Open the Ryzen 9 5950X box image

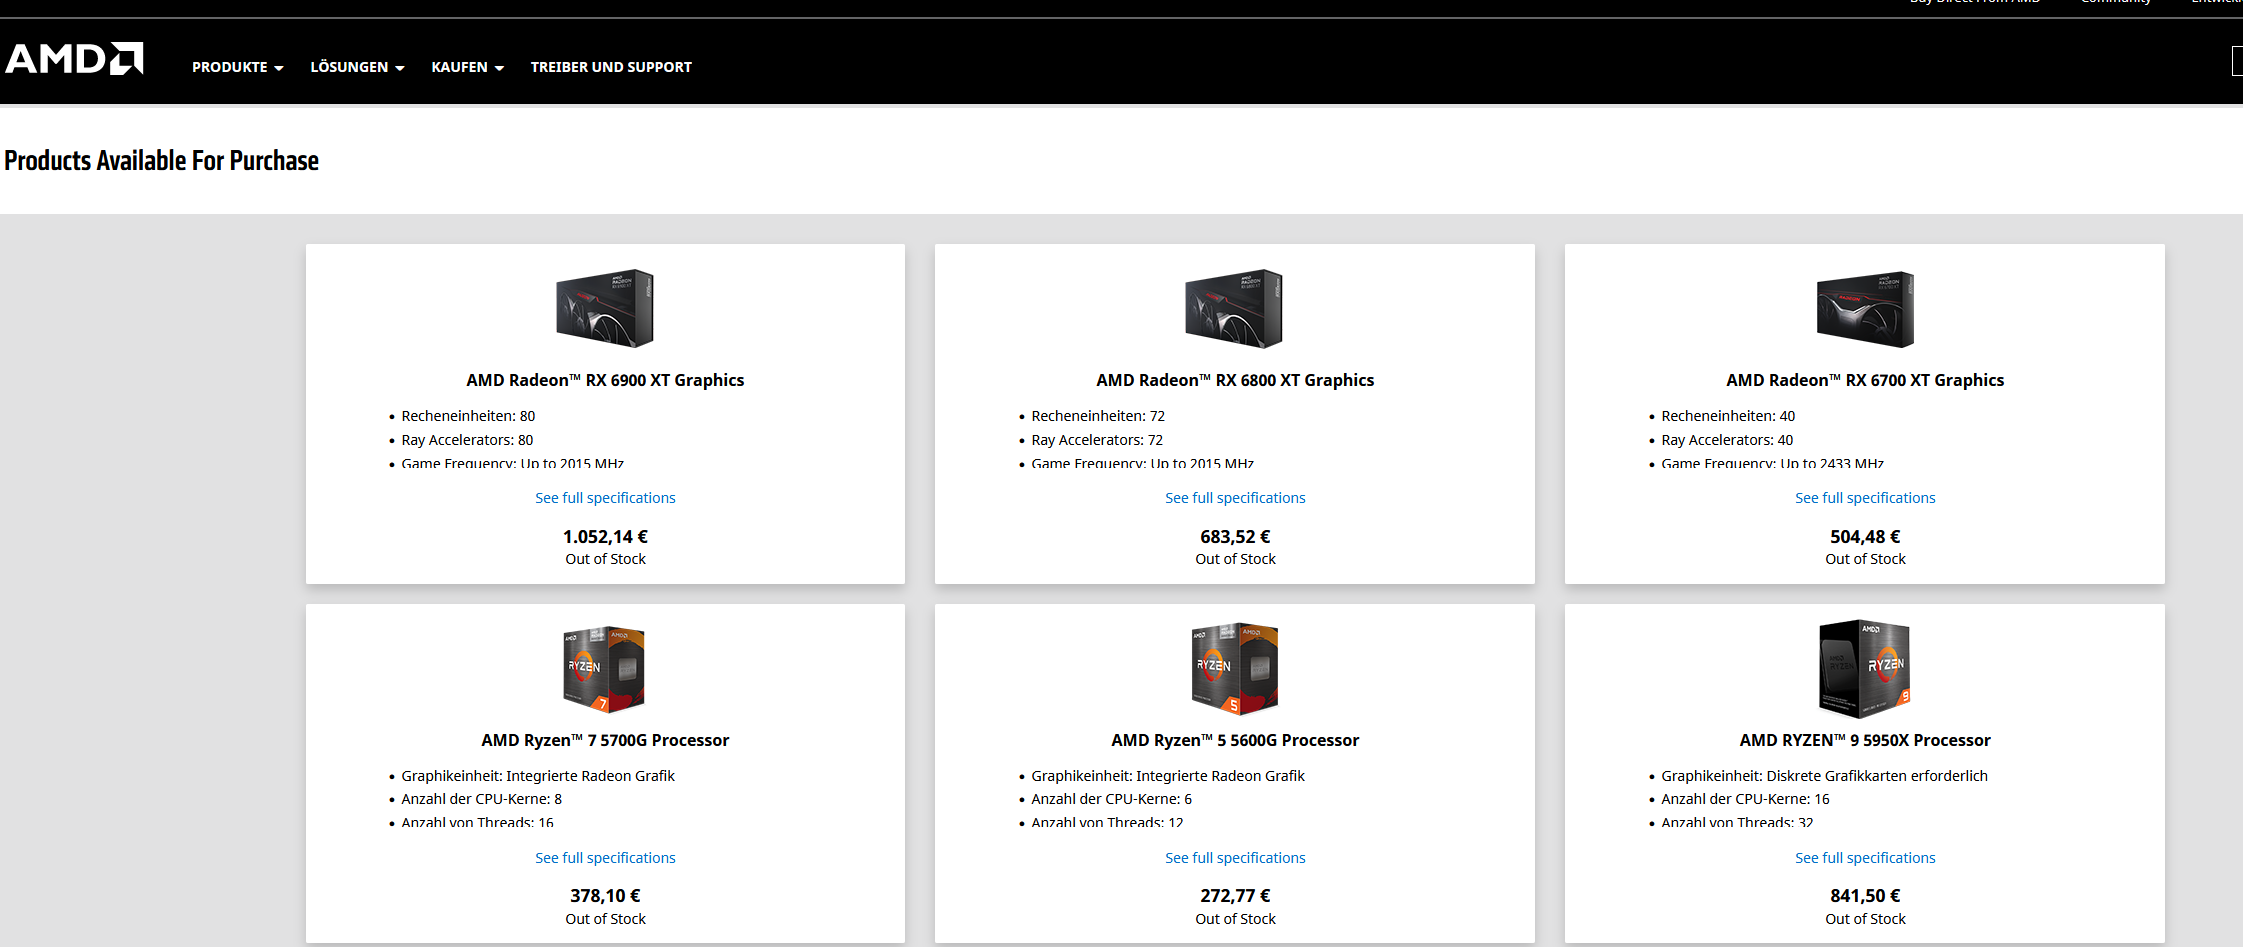pyautogui.click(x=1864, y=669)
